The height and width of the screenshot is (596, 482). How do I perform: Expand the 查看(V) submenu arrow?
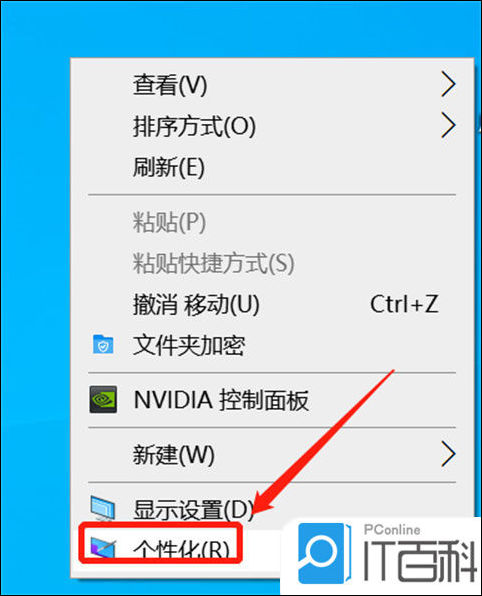(448, 84)
